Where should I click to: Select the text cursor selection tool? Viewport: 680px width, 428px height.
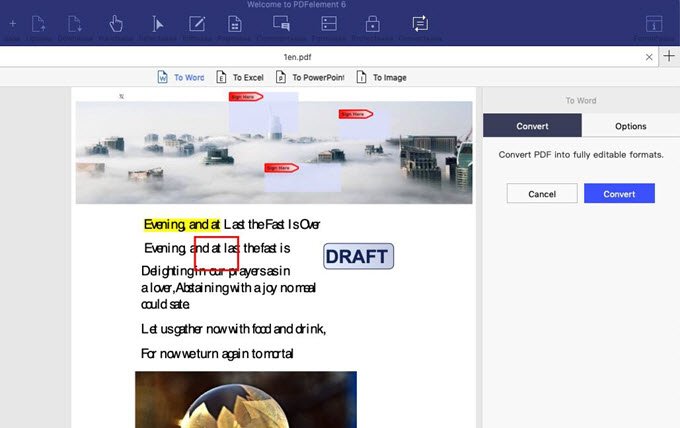pyautogui.click(x=157, y=24)
